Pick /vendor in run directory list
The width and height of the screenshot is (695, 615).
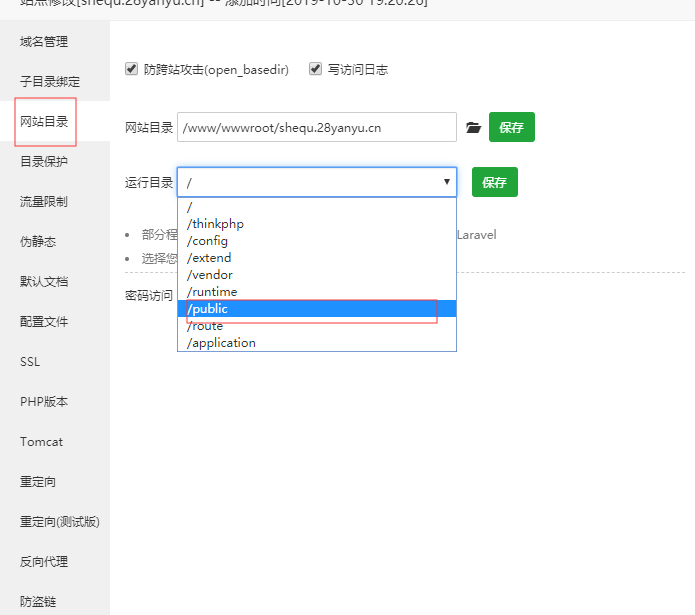[317, 275]
